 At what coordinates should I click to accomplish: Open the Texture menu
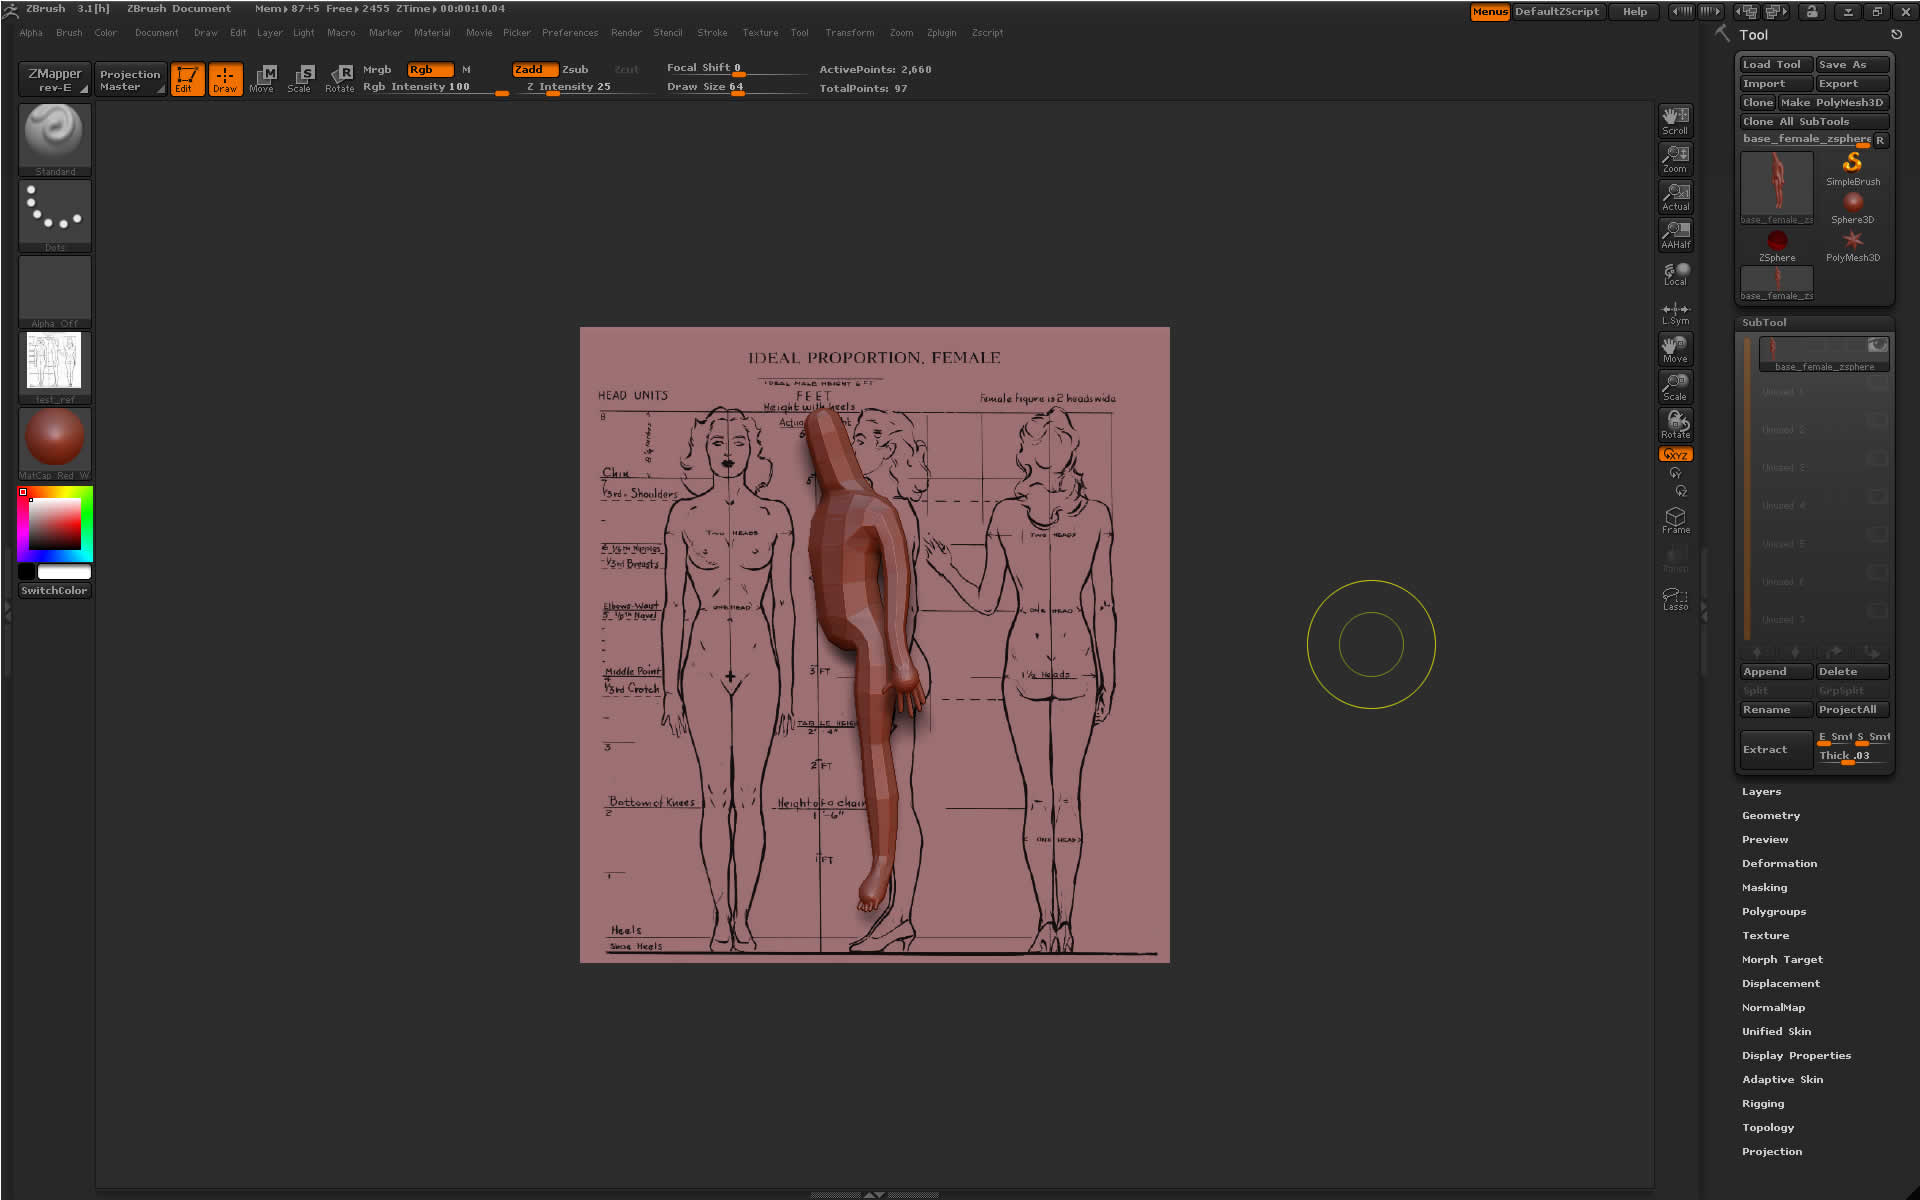click(x=759, y=33)
